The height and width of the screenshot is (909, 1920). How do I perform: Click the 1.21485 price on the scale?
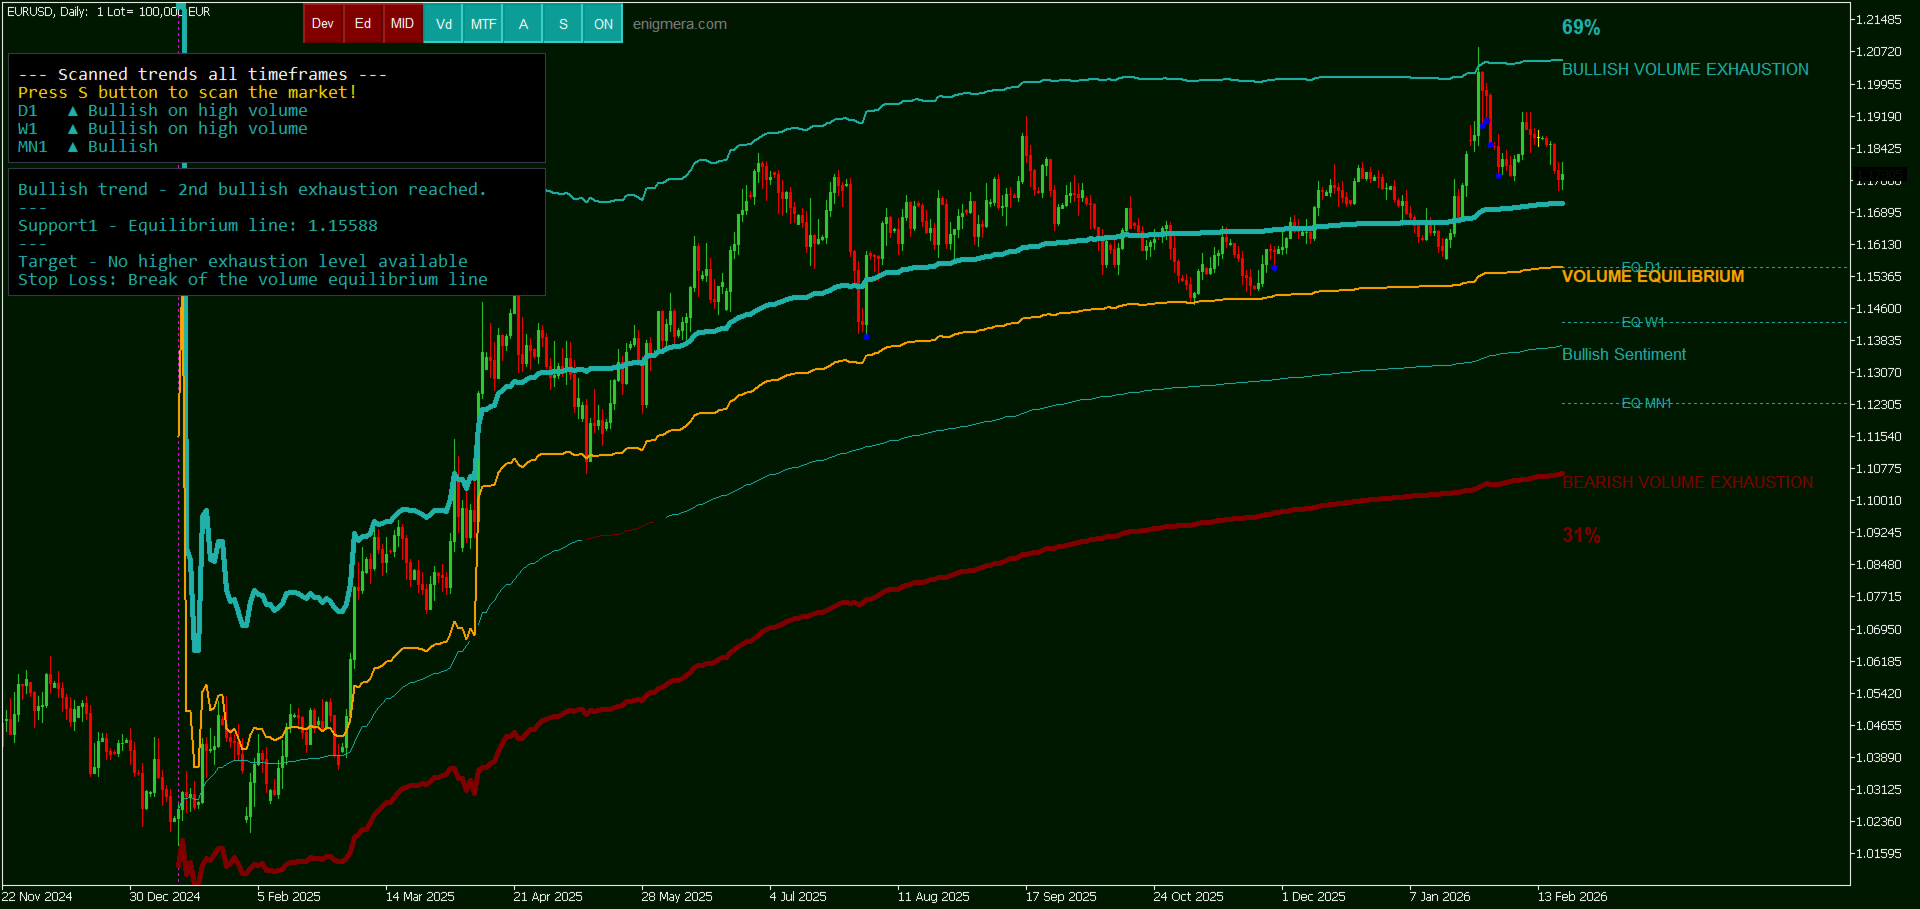(1878, 20)
